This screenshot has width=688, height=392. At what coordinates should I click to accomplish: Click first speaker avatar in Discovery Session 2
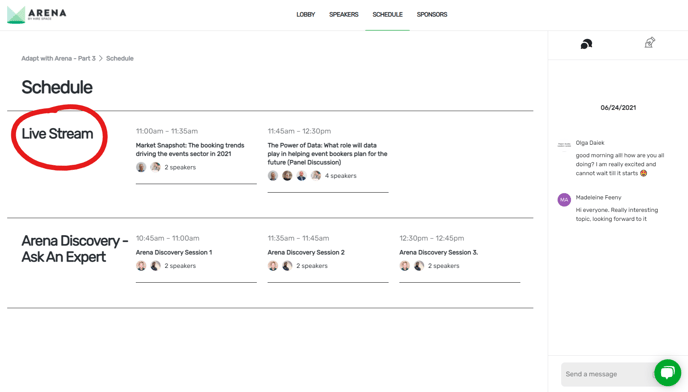pyautogui.click(x=273, y=266)
